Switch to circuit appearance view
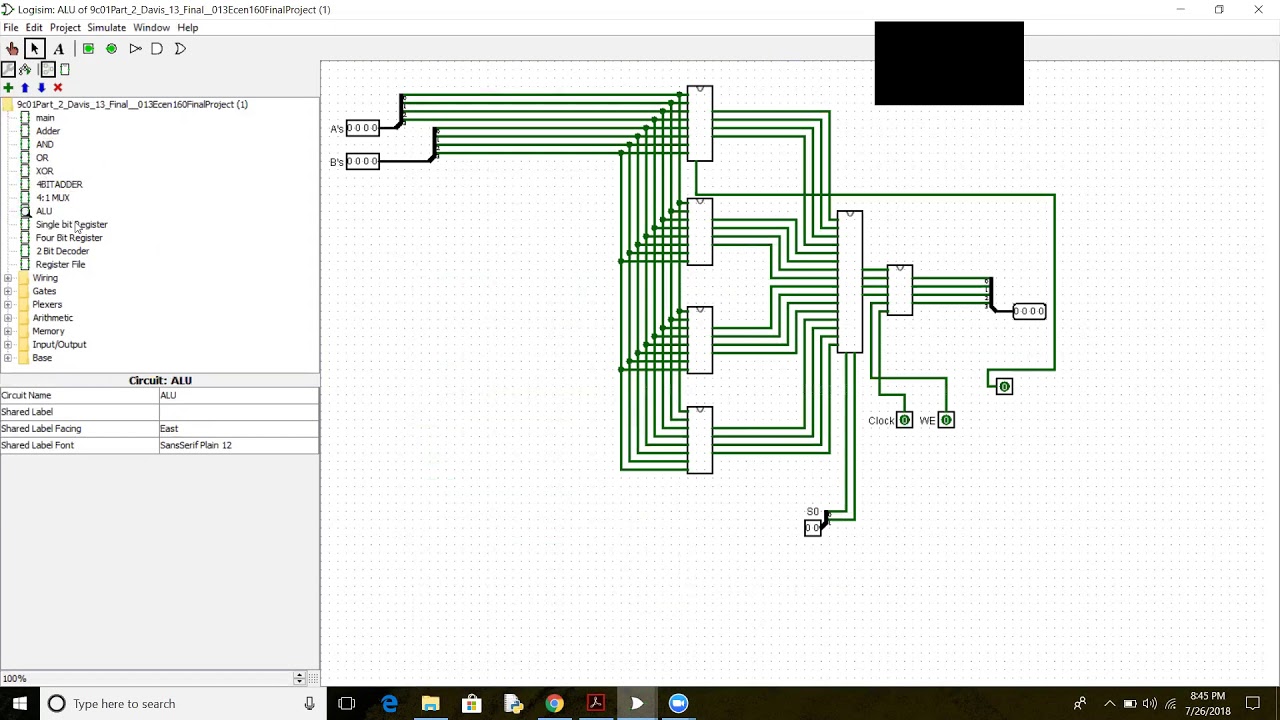This screenshot has width=1280, height=720. 65,69
